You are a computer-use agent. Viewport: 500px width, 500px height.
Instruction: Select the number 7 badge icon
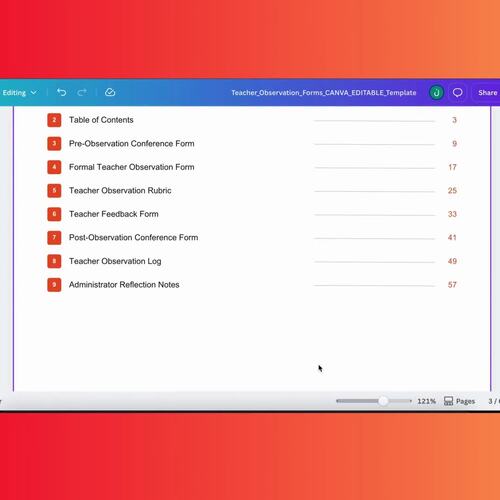click(x=54, y=238)
